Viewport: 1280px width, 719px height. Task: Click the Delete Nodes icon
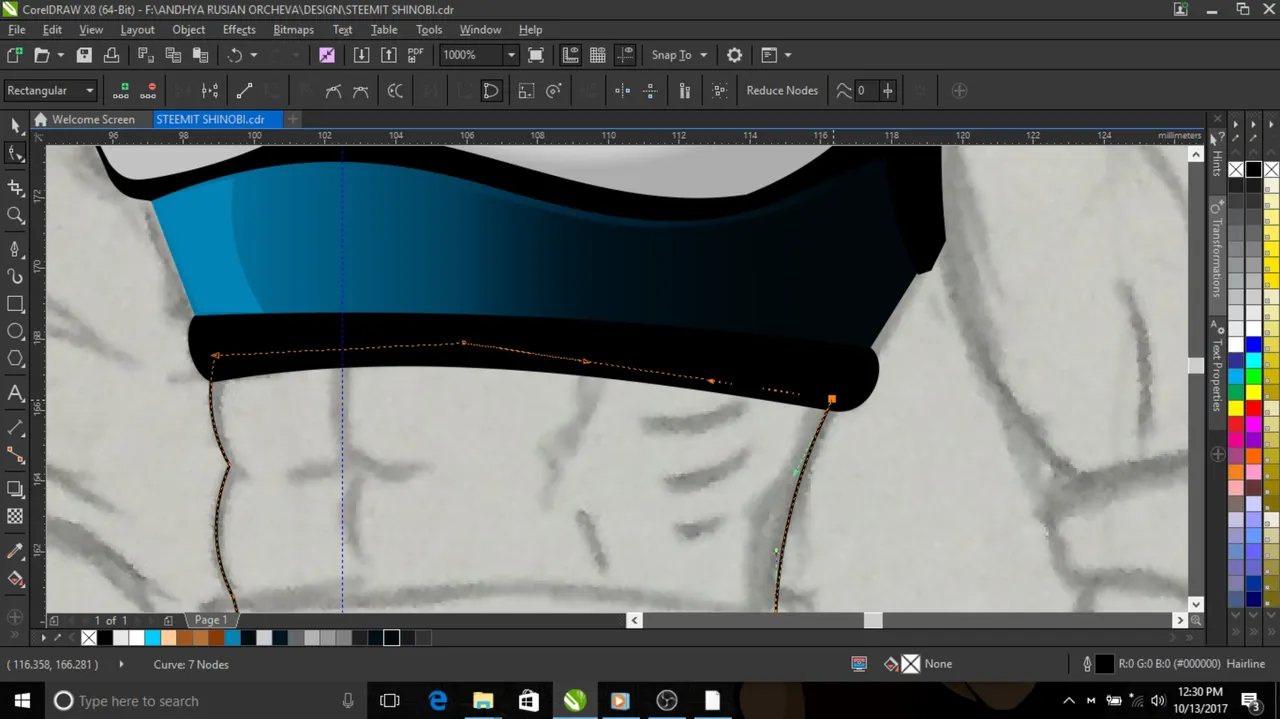coord(150,91)
